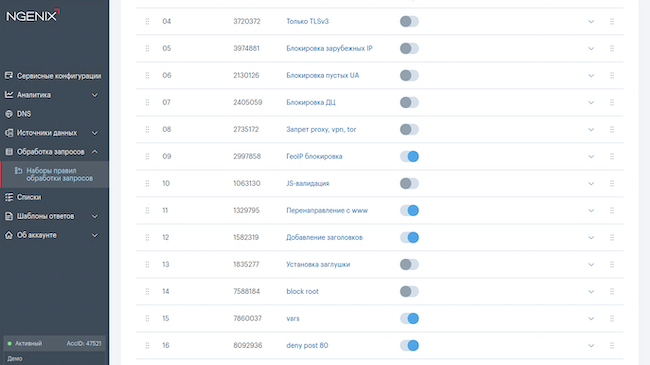Enable the JS-валидация toggle
This screenshot has height=365, width=650.
click(409, 183)
